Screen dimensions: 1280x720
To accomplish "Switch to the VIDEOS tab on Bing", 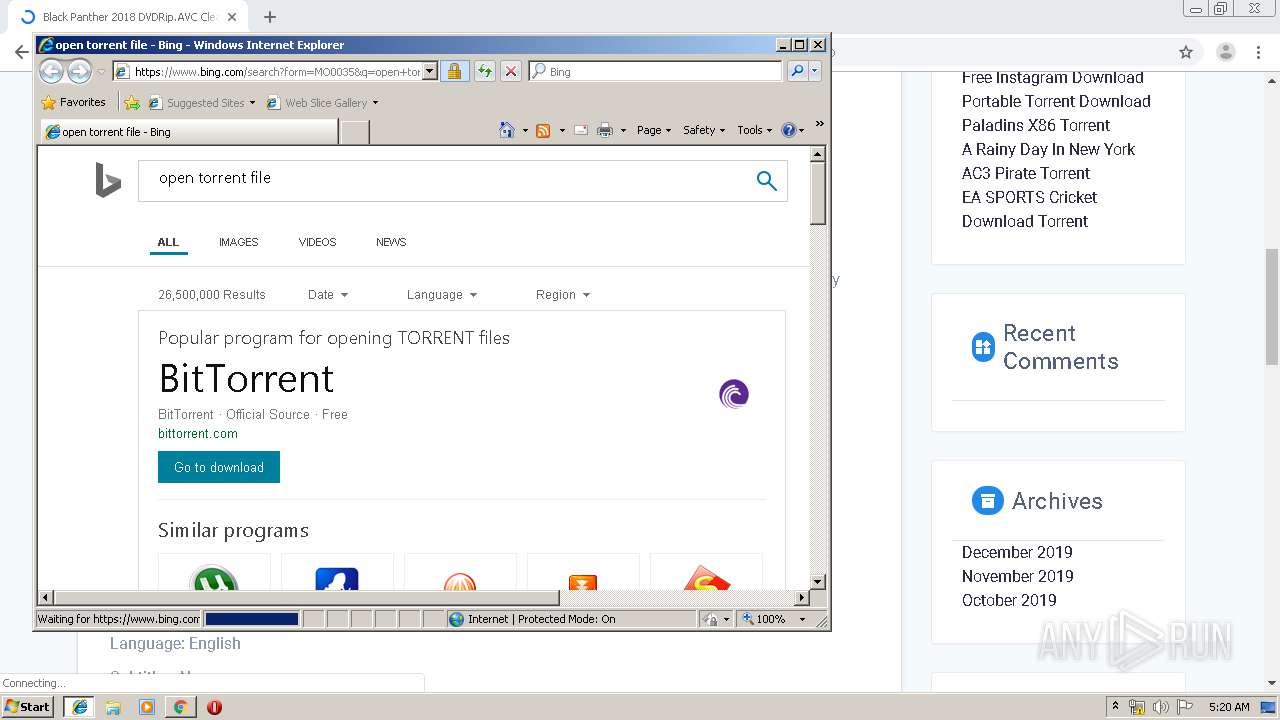I will 317,242.
